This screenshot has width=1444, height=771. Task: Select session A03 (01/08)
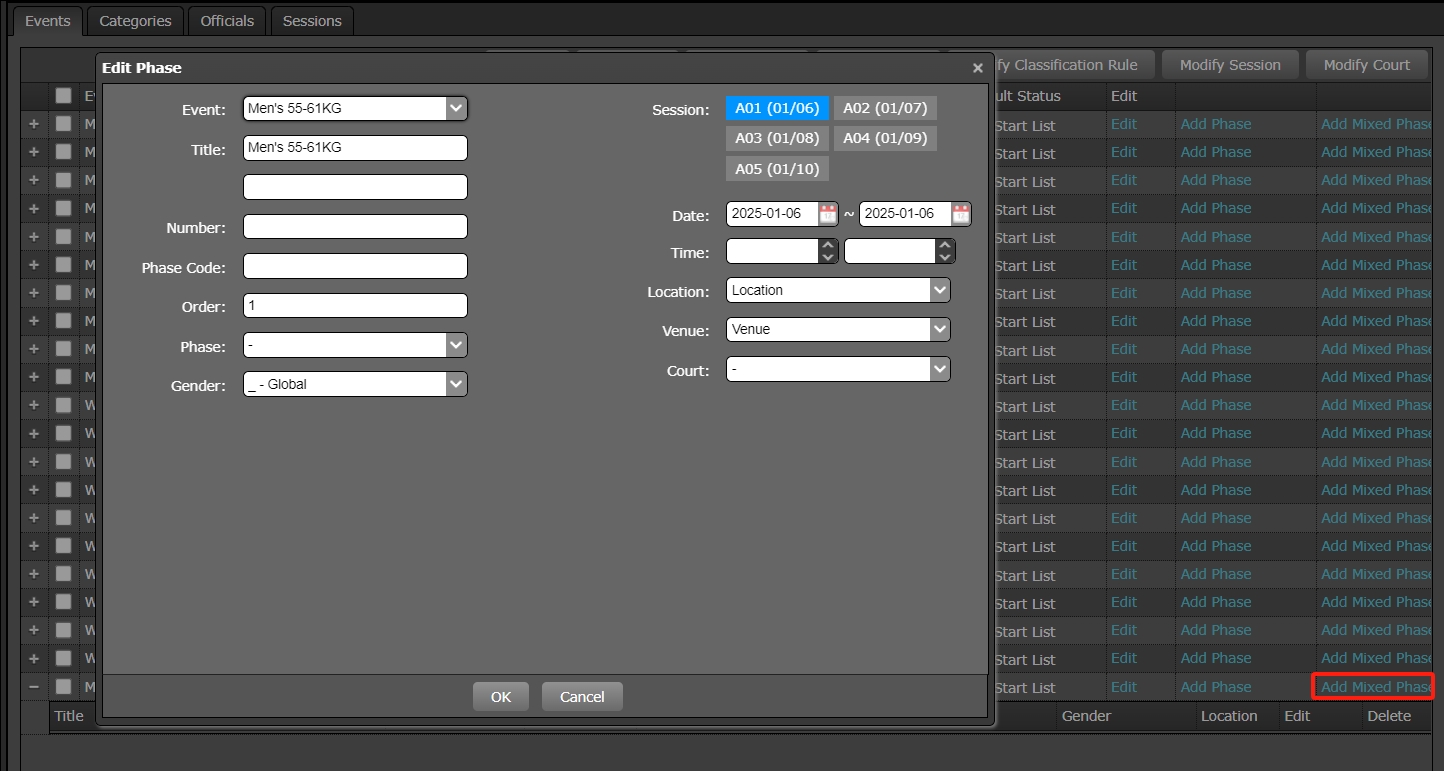point(777,138)
